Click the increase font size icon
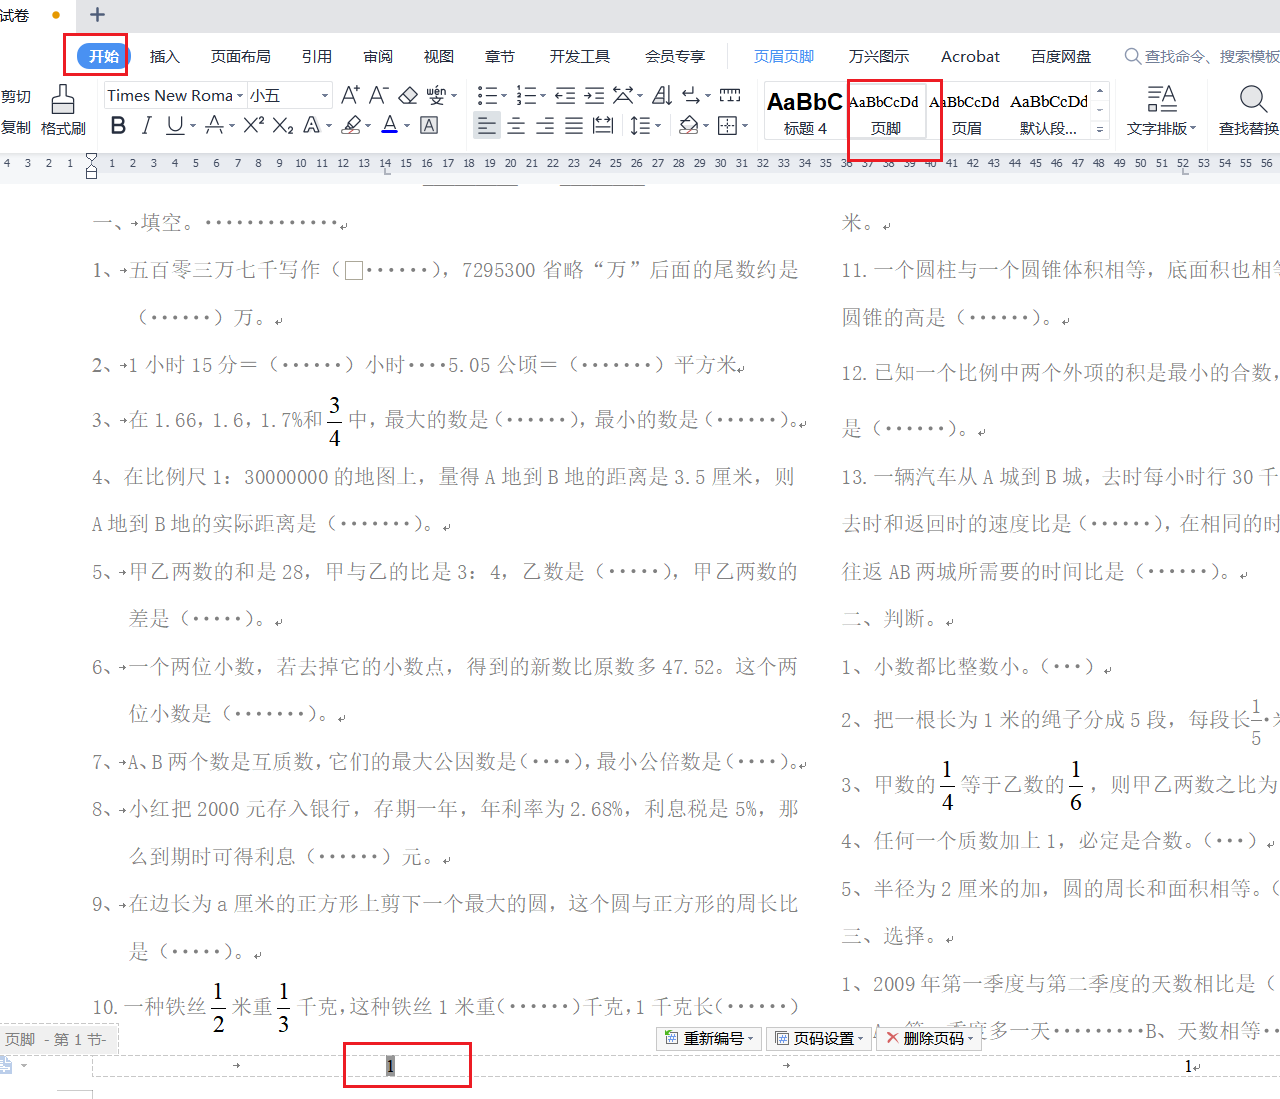Viewport: 1280px width, 1099px height. click(350, 95)
